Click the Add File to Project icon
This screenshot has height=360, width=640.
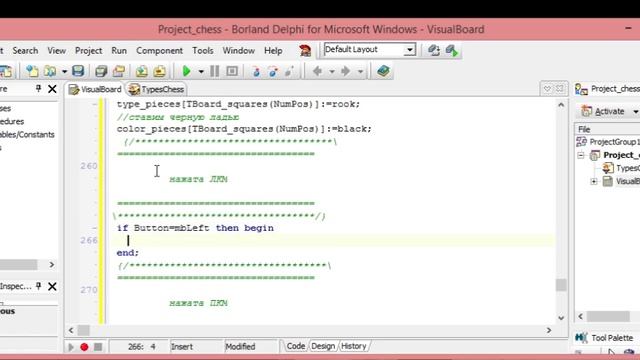click(x=142, y=71)
